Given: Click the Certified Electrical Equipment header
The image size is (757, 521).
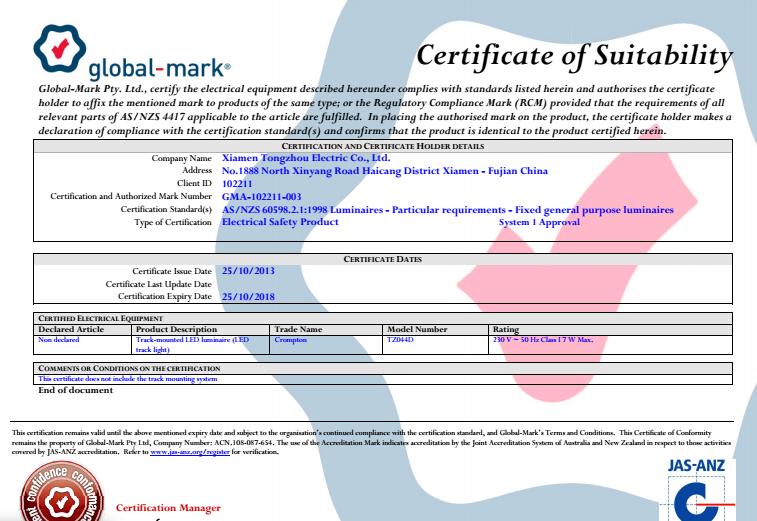Looking at the screenshot, I should (100, 319).
